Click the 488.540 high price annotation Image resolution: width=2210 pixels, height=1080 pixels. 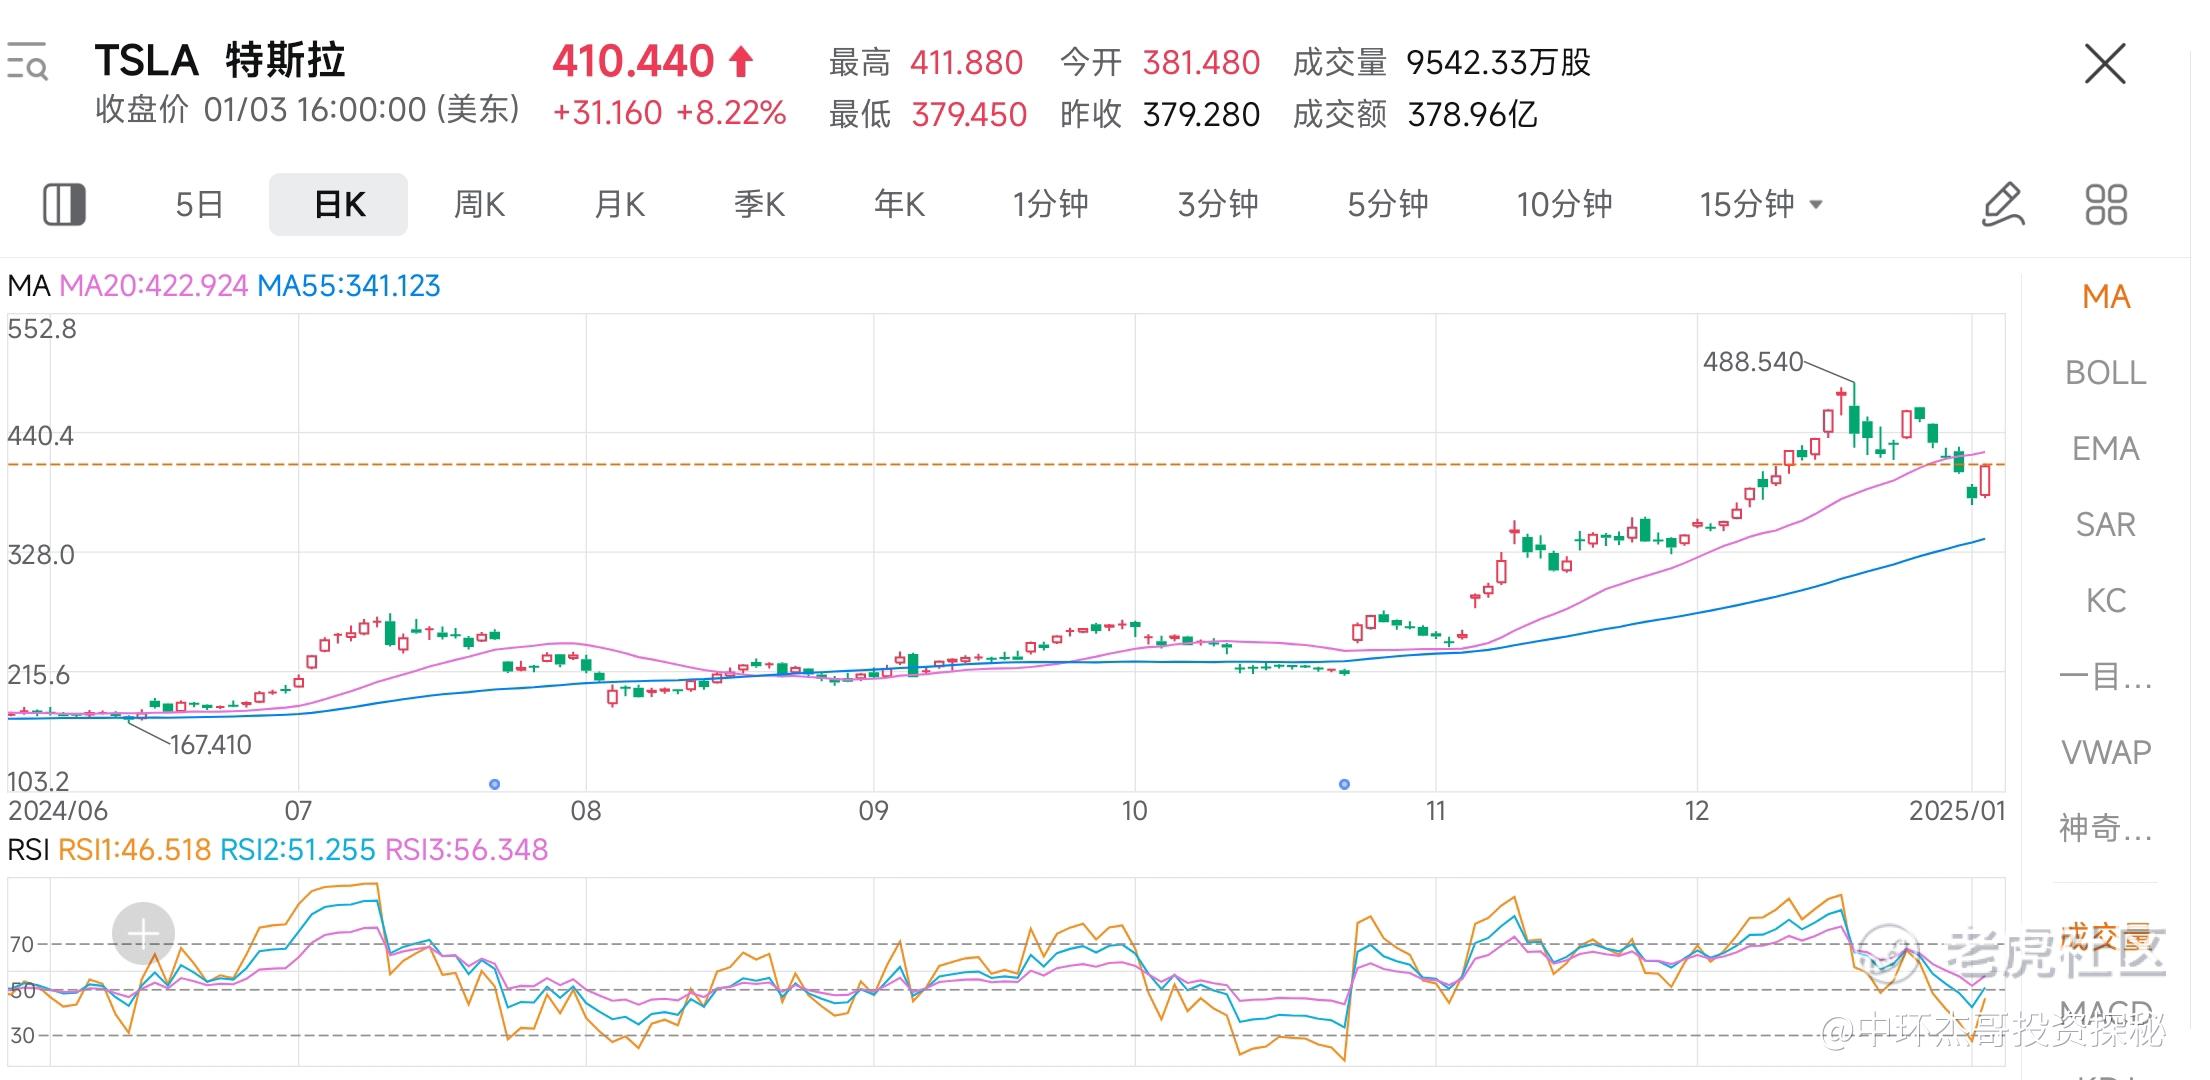[x=1753, y=361]
